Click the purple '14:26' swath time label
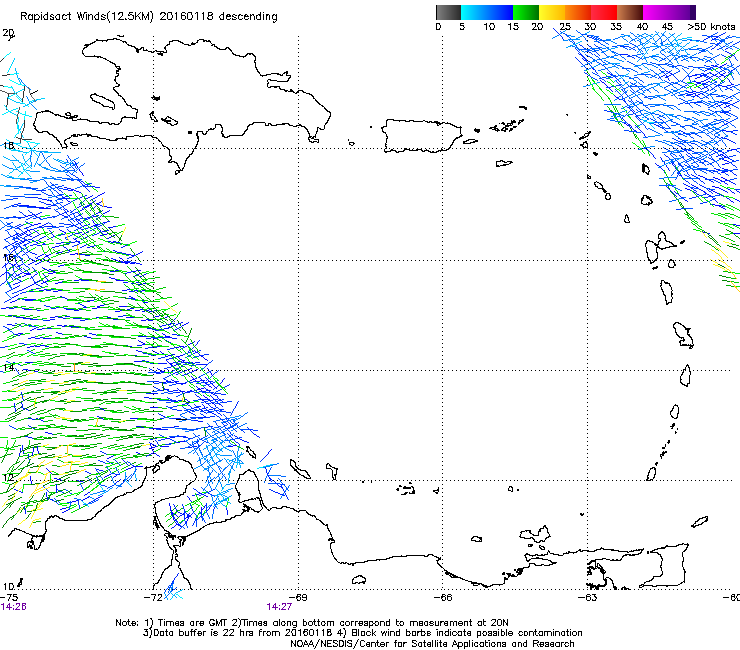 pyautogui.click(x=13, y=607)
